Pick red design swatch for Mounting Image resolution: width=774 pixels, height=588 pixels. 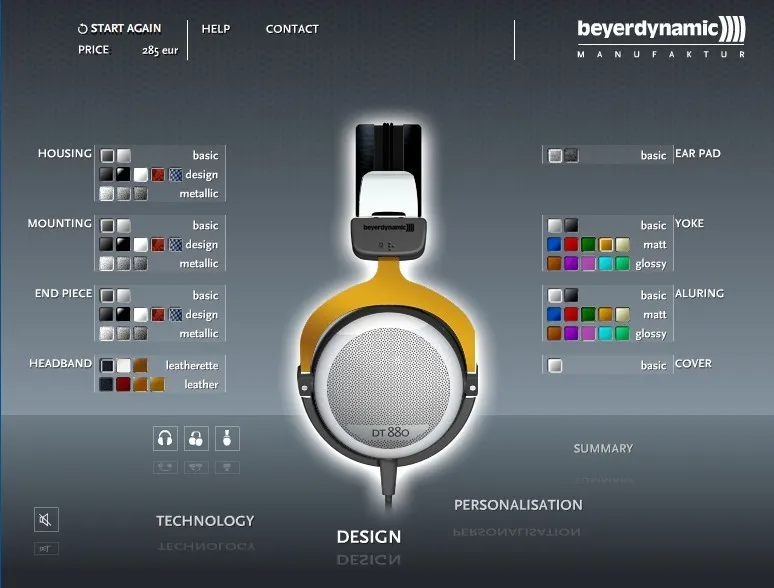coord(157,245)
